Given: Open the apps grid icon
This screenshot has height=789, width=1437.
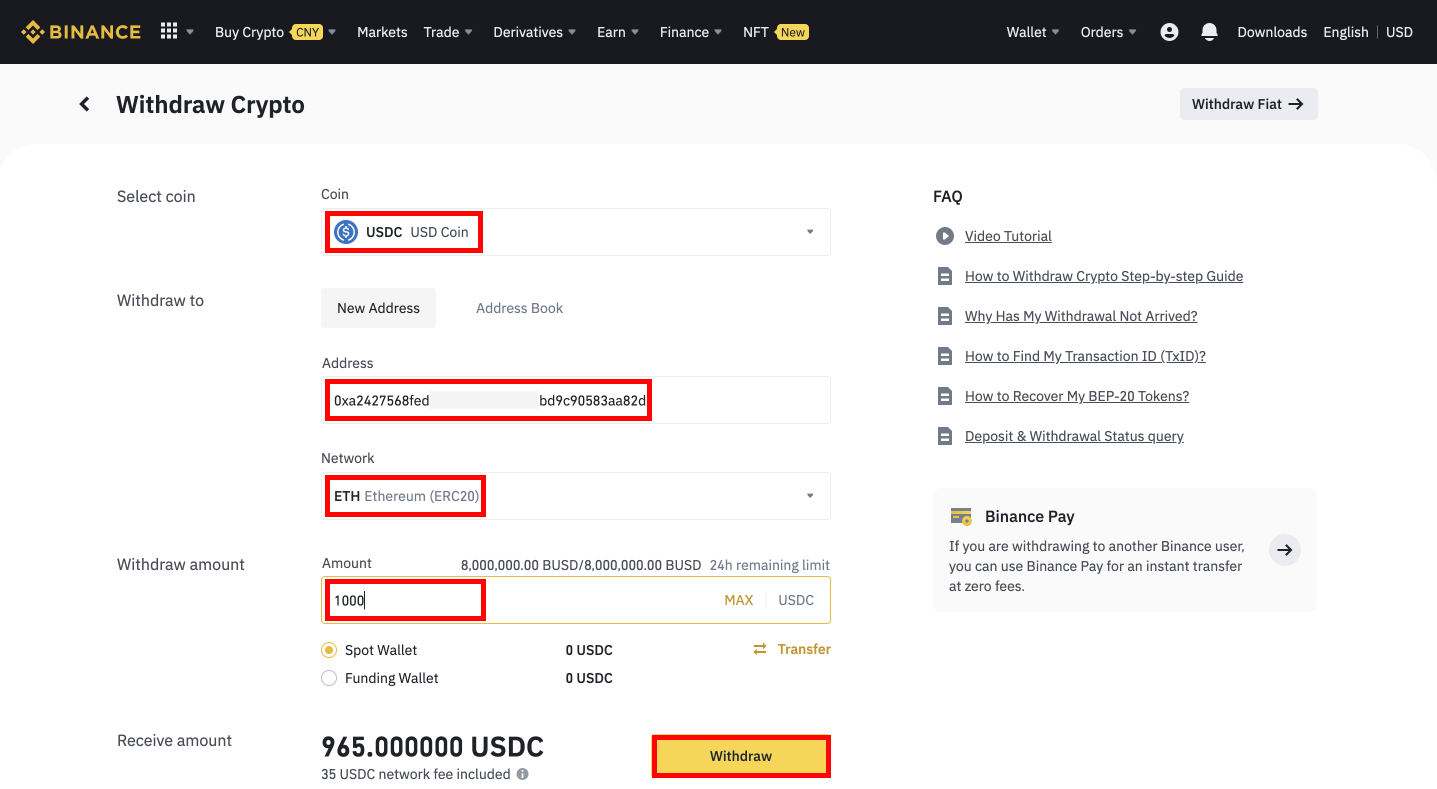Looking at the screenshot, I should pyautogui.click(x=168, y=31).
